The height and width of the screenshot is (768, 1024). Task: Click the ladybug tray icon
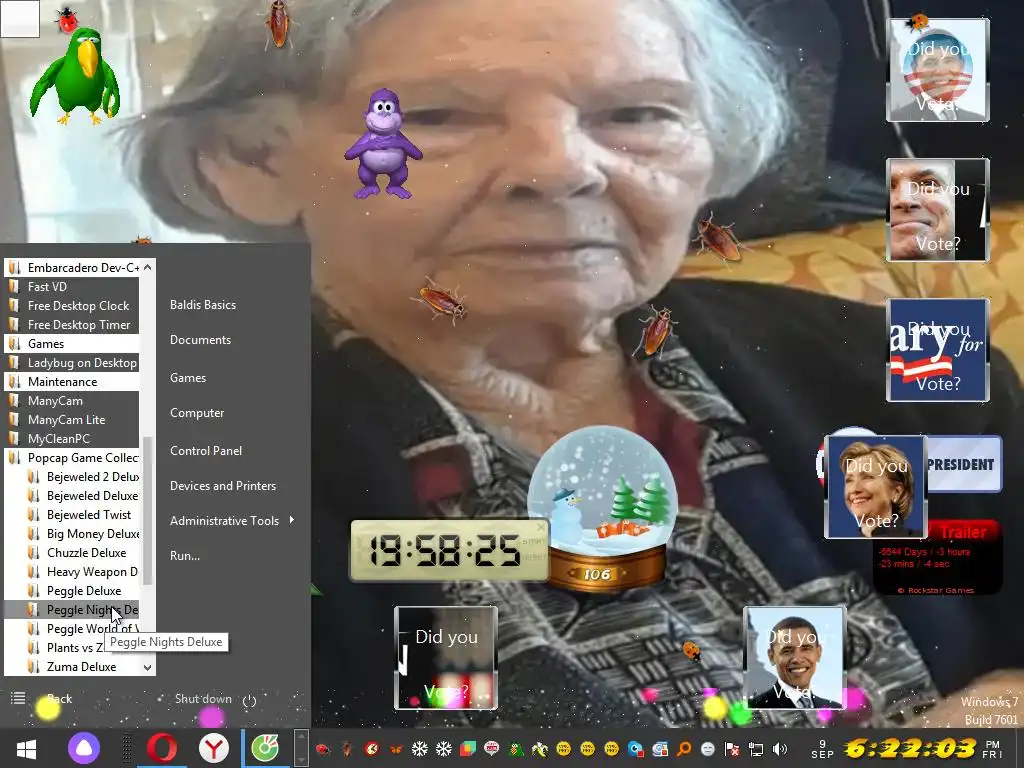pos(322,749)
